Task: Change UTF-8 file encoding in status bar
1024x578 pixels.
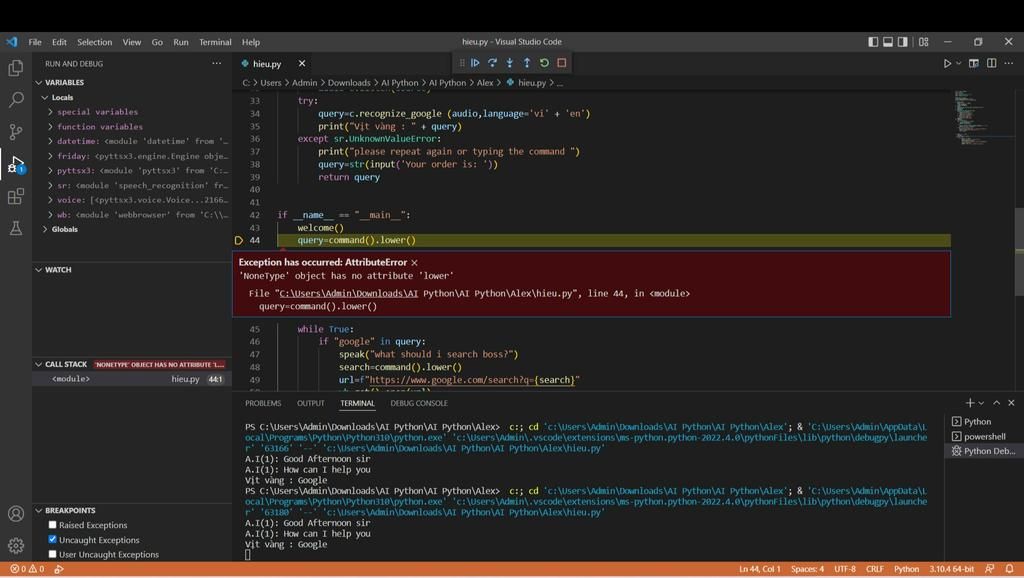Action: [x=845, y=569]
